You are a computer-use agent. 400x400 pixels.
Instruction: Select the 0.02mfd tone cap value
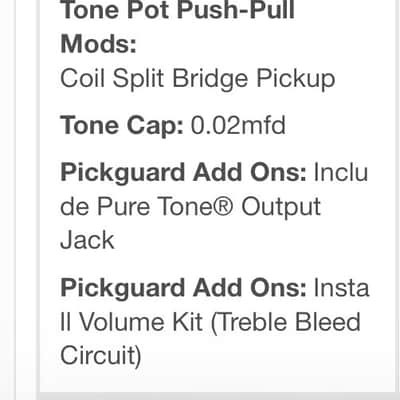click(238, 125)
